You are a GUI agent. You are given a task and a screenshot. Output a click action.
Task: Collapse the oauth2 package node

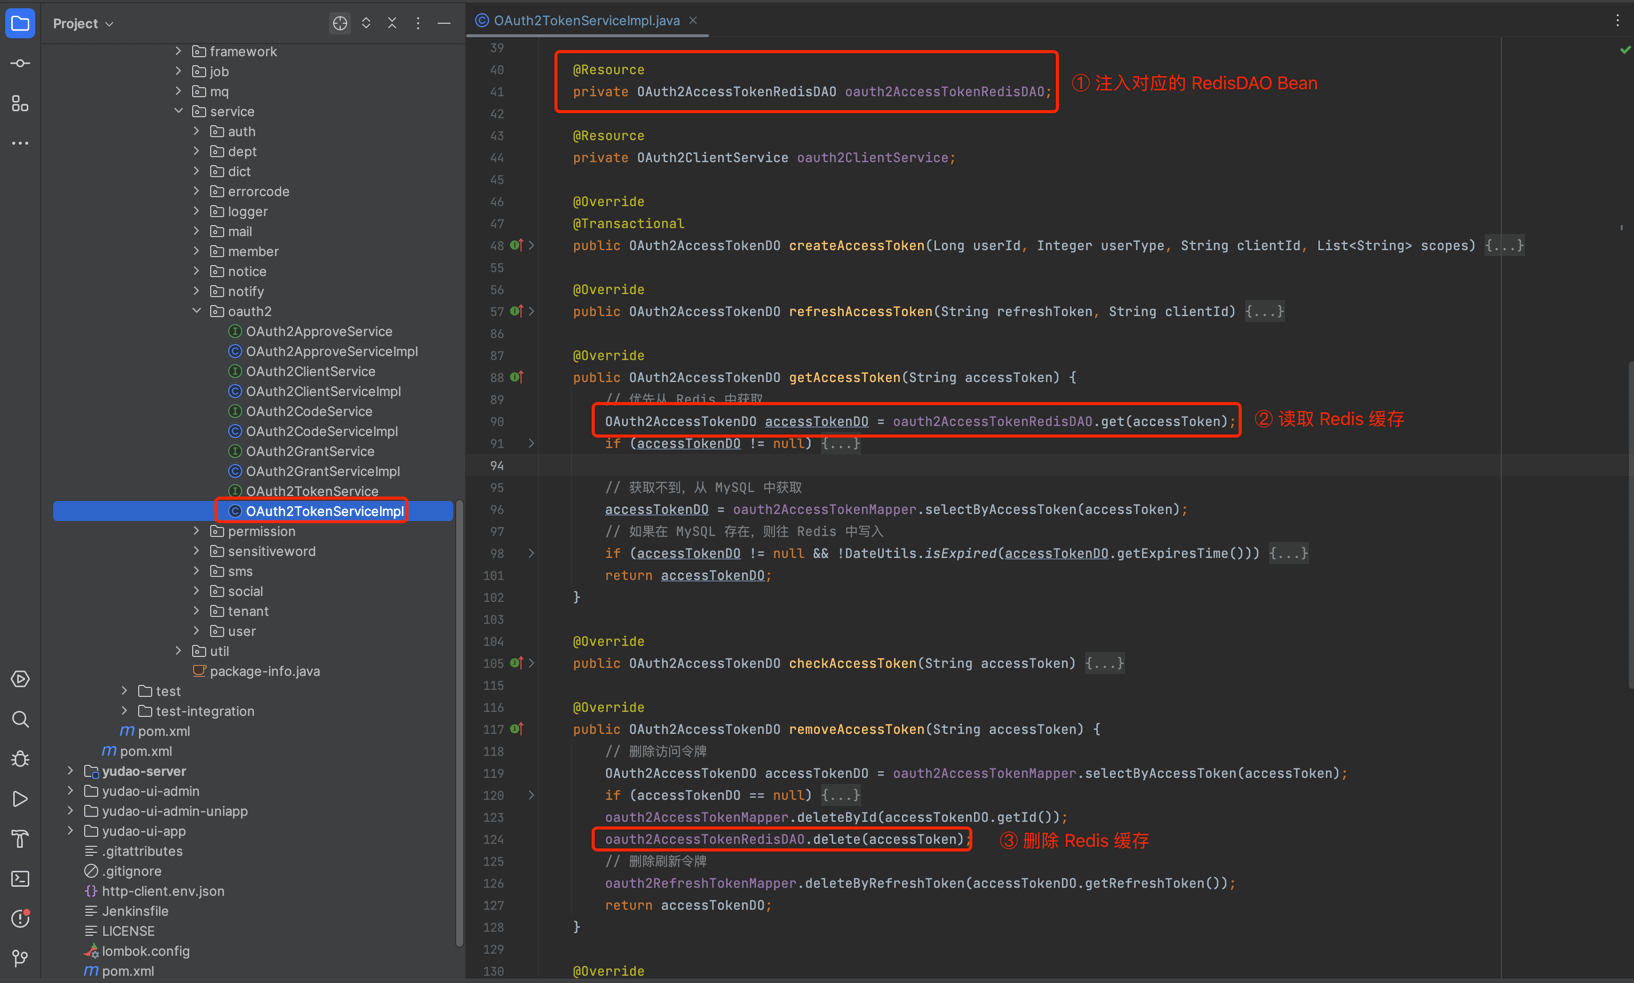(196, 311)
